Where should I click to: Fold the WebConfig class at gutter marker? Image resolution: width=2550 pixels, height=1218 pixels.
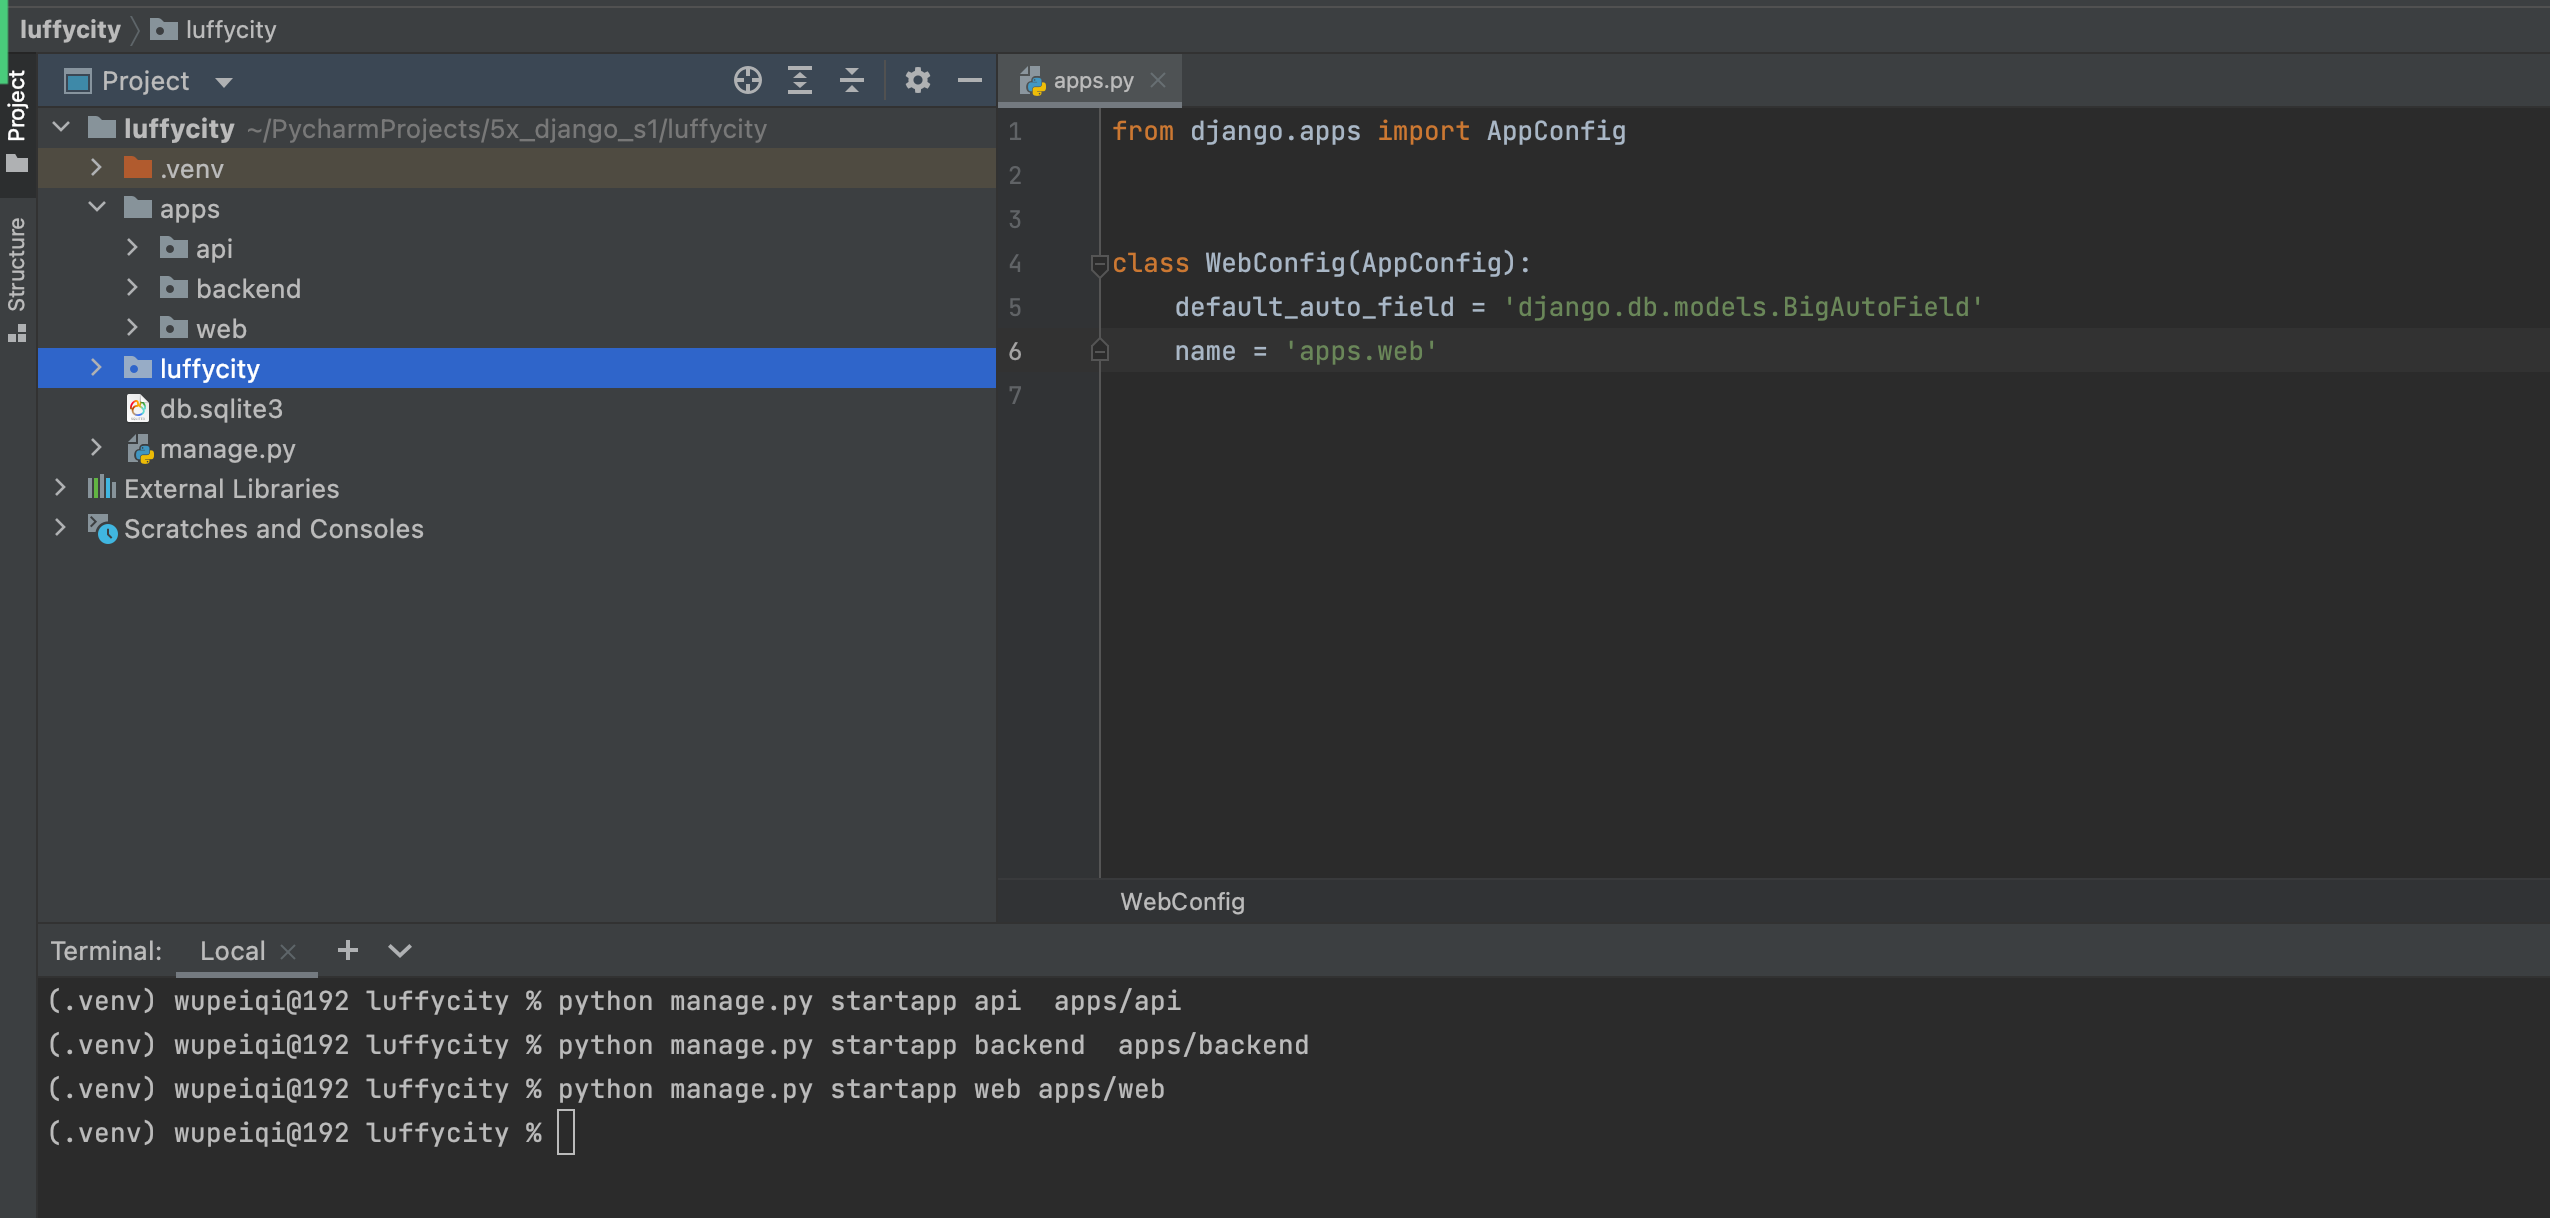pos(1099,264)
